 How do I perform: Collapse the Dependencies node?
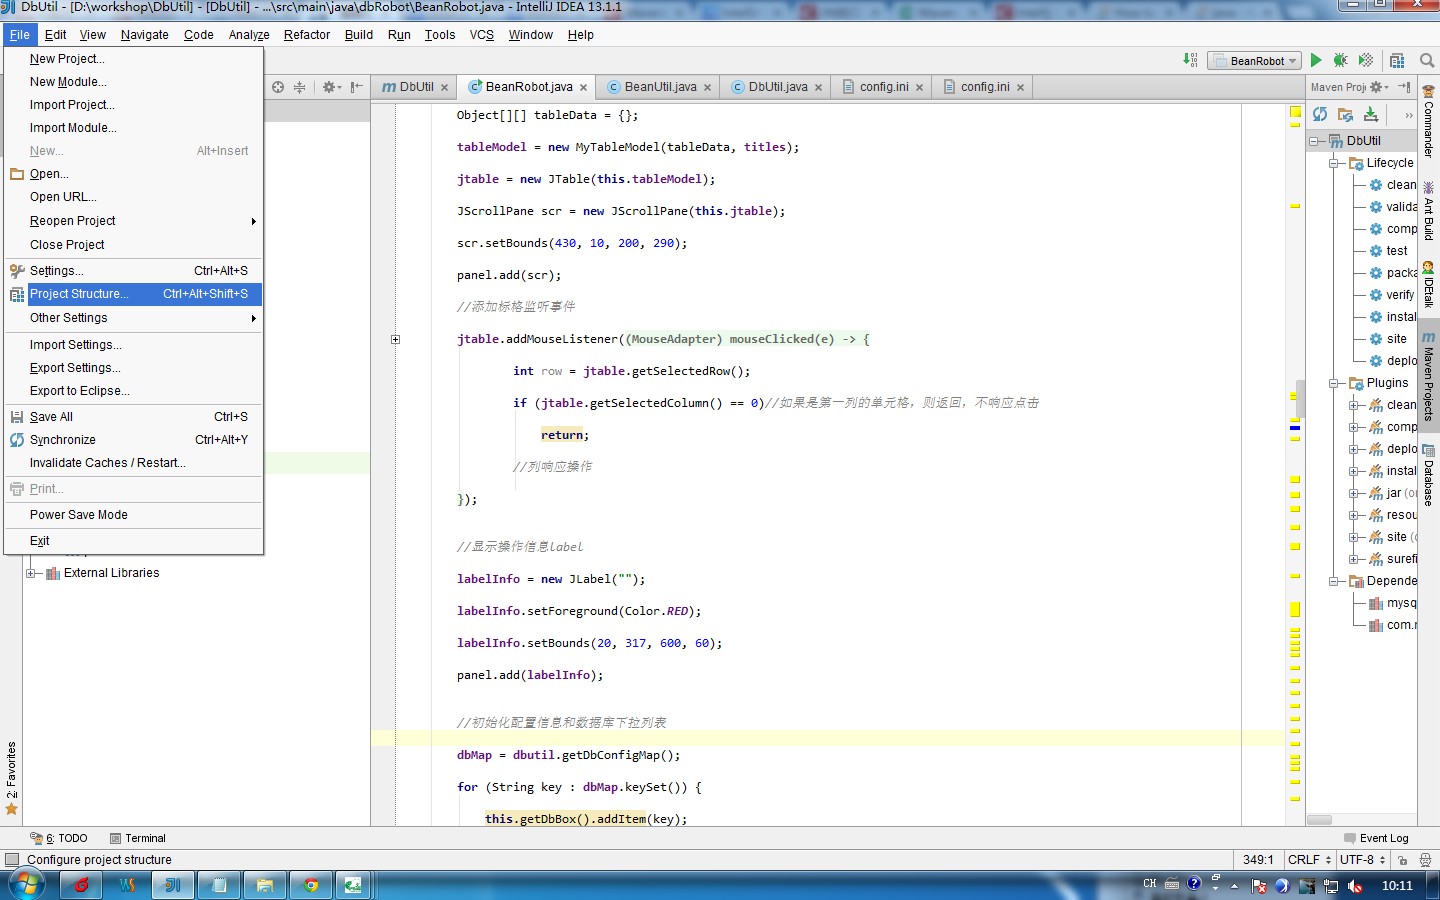click(x=1334, y=581)
